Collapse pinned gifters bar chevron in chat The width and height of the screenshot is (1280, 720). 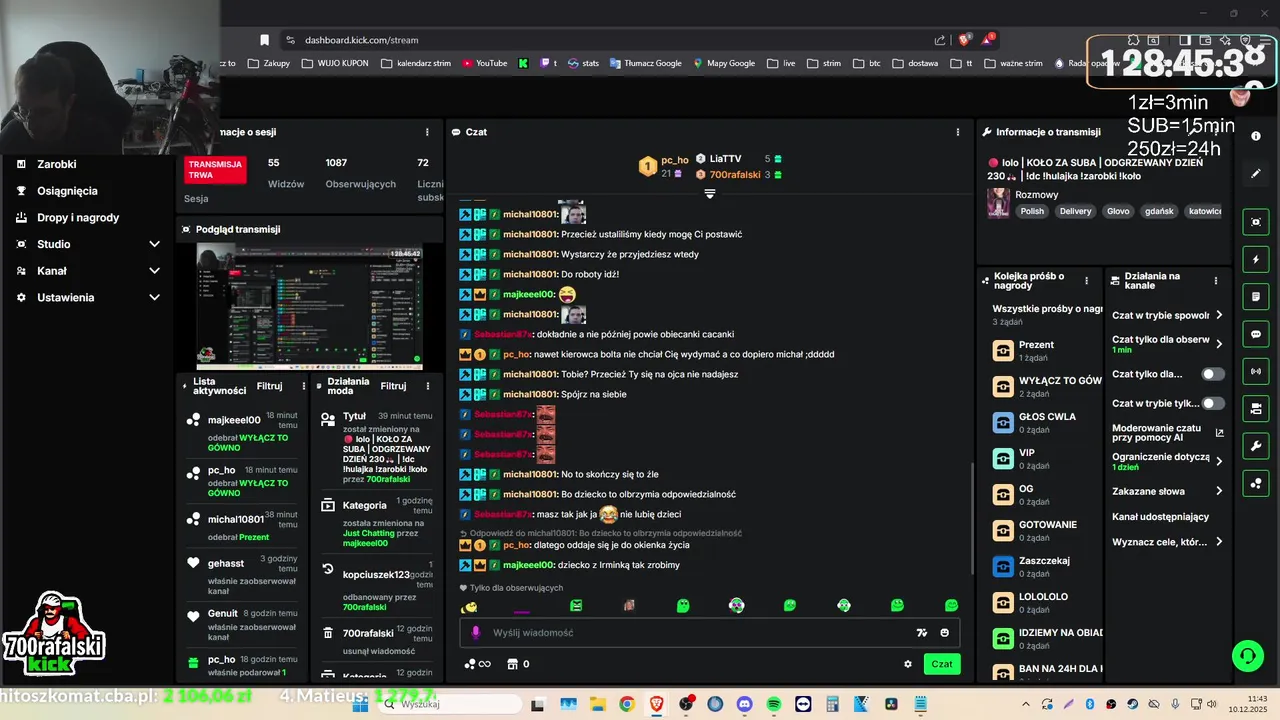pyautogui.click(x=710, y=193)
